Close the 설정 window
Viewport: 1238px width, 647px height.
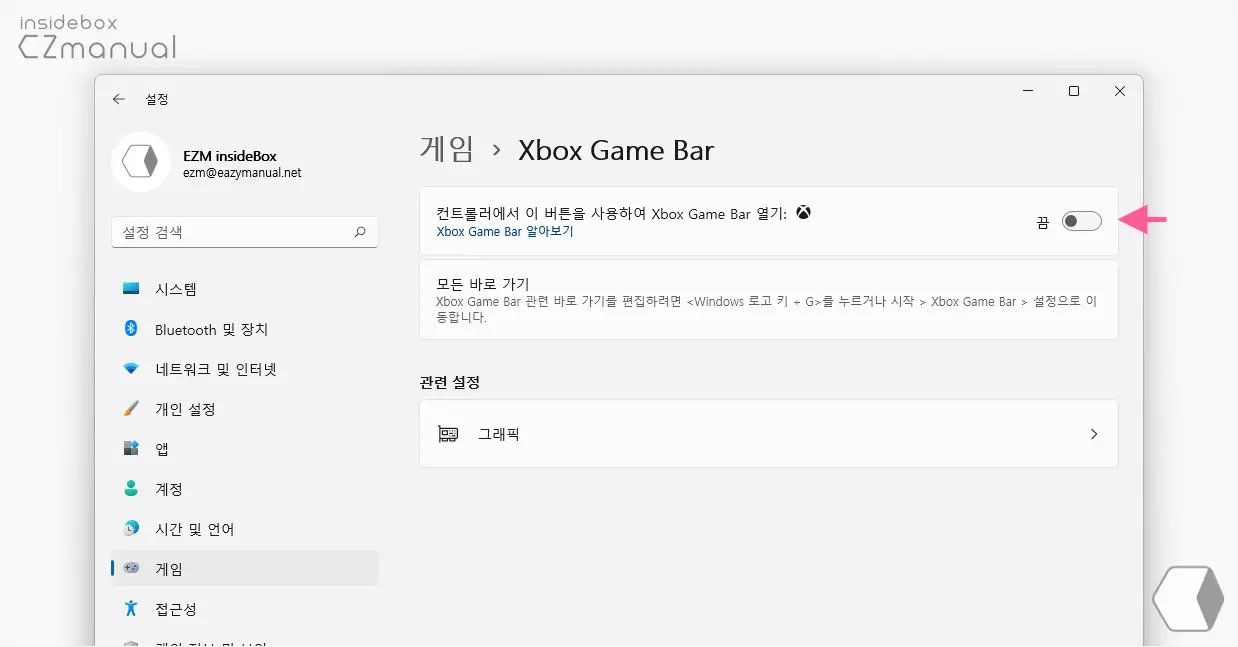click(1120, 91)
